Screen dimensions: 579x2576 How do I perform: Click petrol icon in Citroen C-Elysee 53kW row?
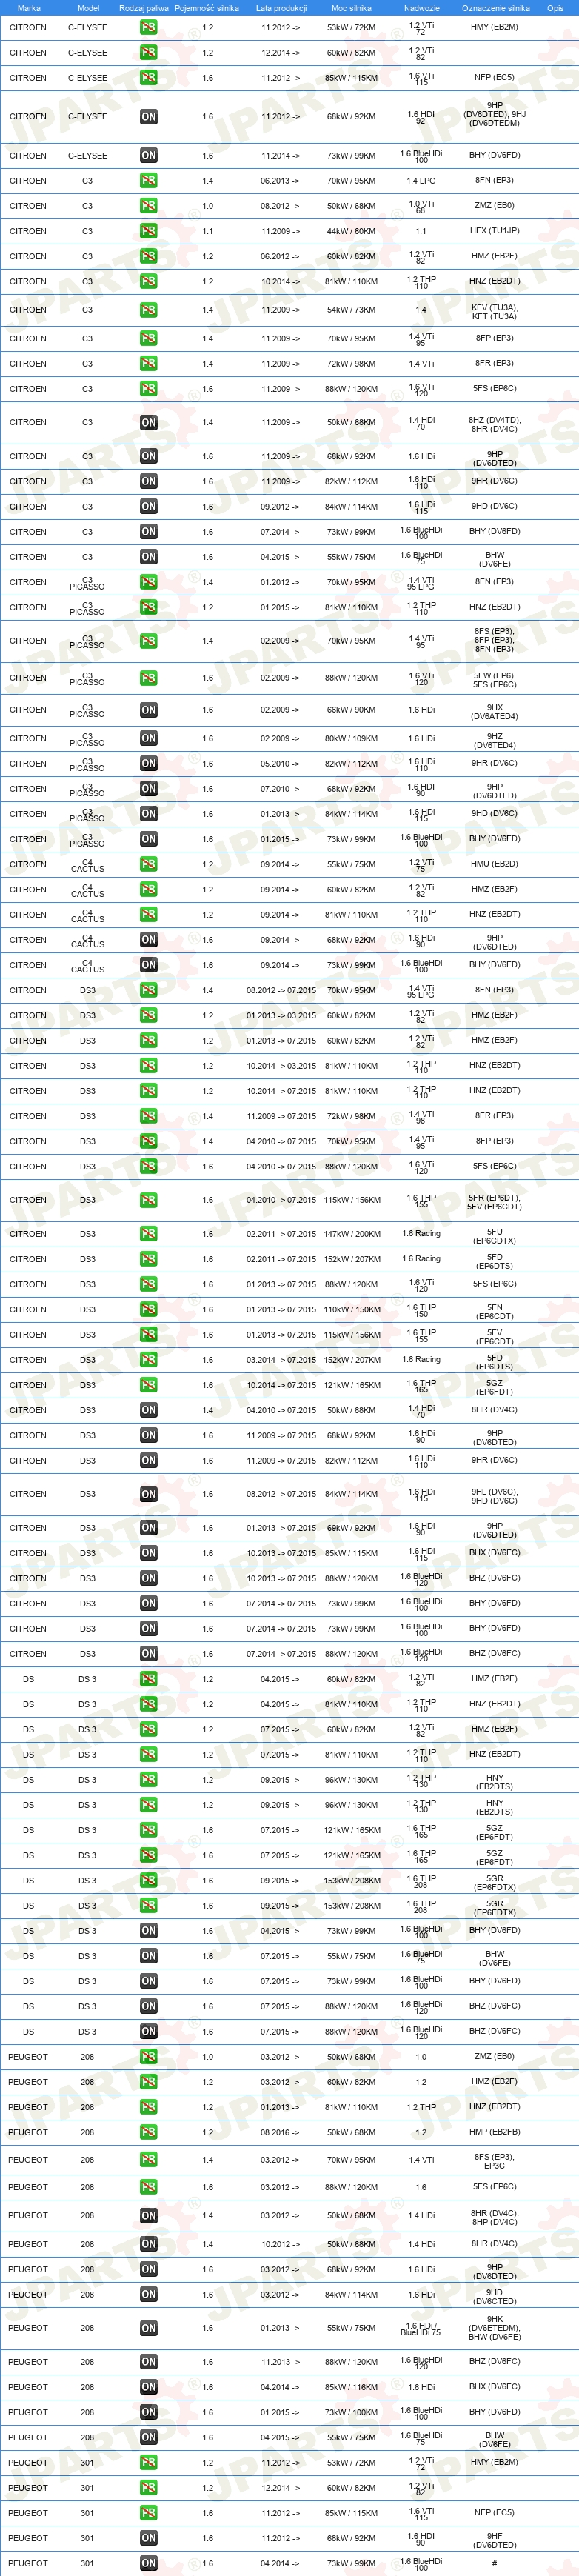[148, 28]
